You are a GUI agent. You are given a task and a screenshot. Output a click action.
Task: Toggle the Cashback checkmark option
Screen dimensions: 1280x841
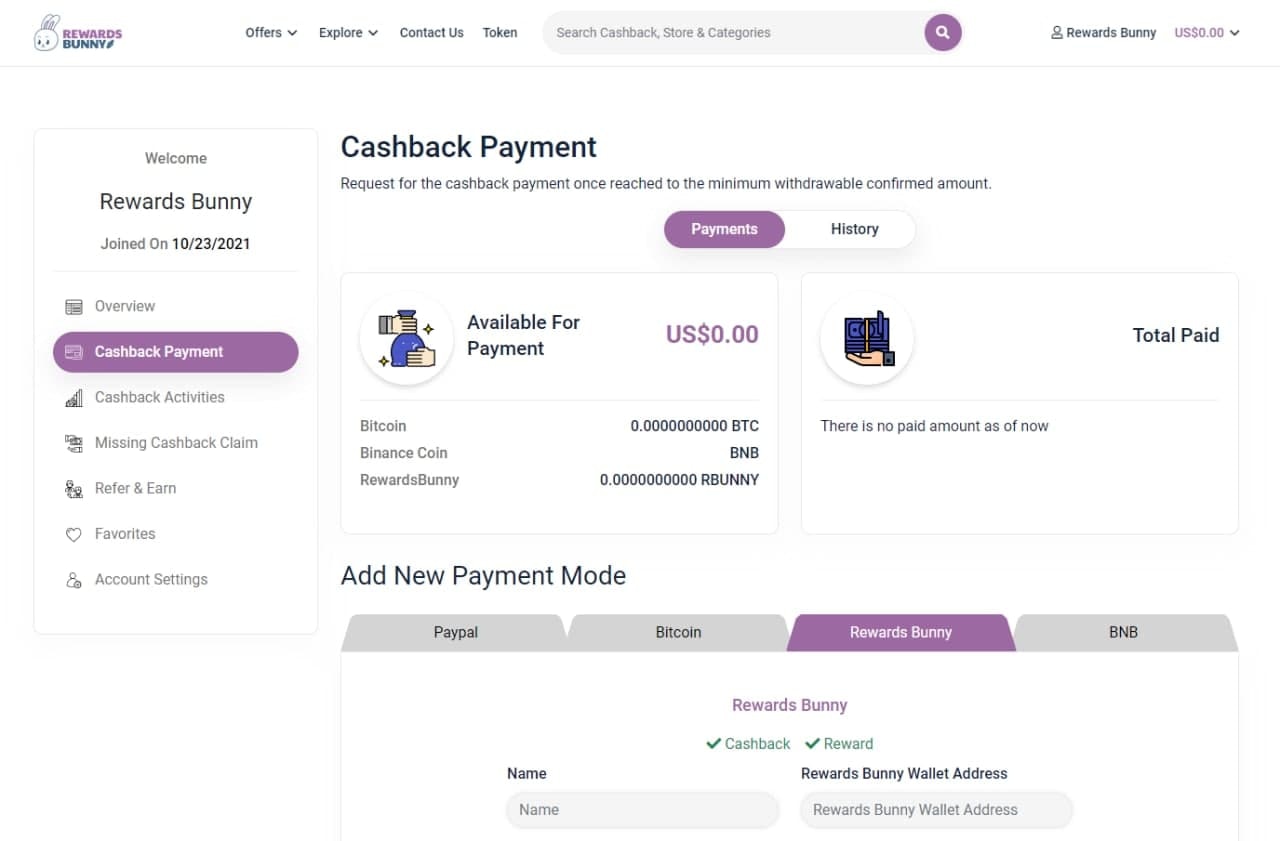tap(747, 743)
